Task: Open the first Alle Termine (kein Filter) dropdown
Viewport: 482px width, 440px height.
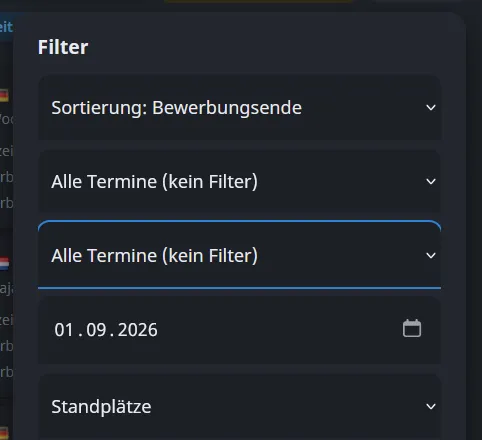Action: click(x=240, y=182)
